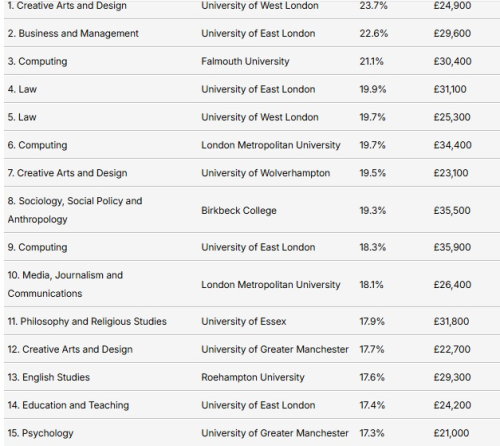Select '11. Philosophy and Religious Studies'

(87, 322)
